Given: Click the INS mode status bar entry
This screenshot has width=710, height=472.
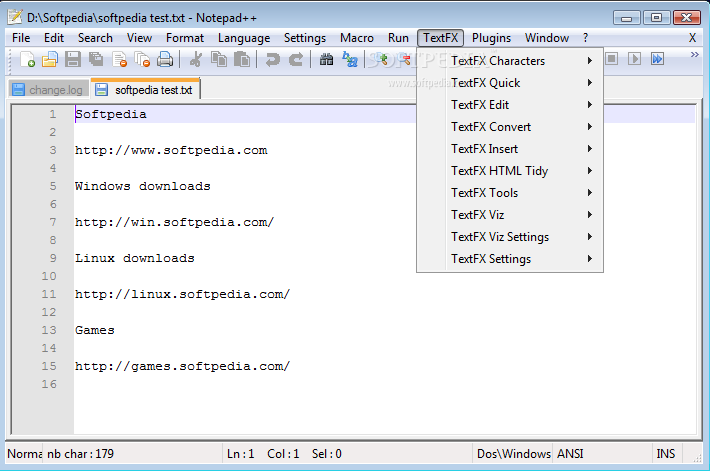Looking at the screenshot, I should coord(666,454).
